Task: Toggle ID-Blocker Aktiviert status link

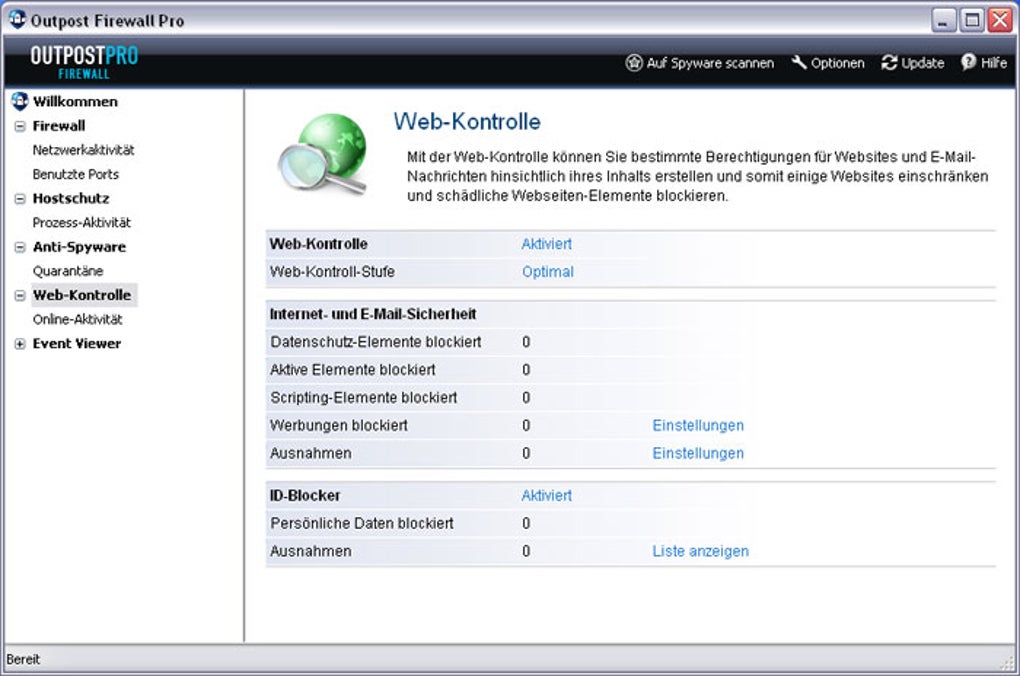Action: 546,496
